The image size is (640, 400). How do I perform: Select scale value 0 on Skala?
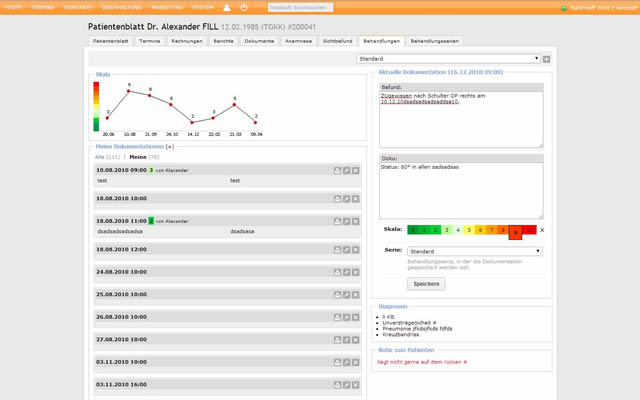click(413, 230)
